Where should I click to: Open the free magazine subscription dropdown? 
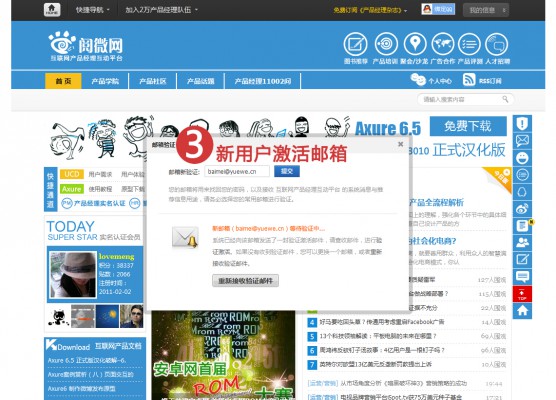tap(370, 10)
